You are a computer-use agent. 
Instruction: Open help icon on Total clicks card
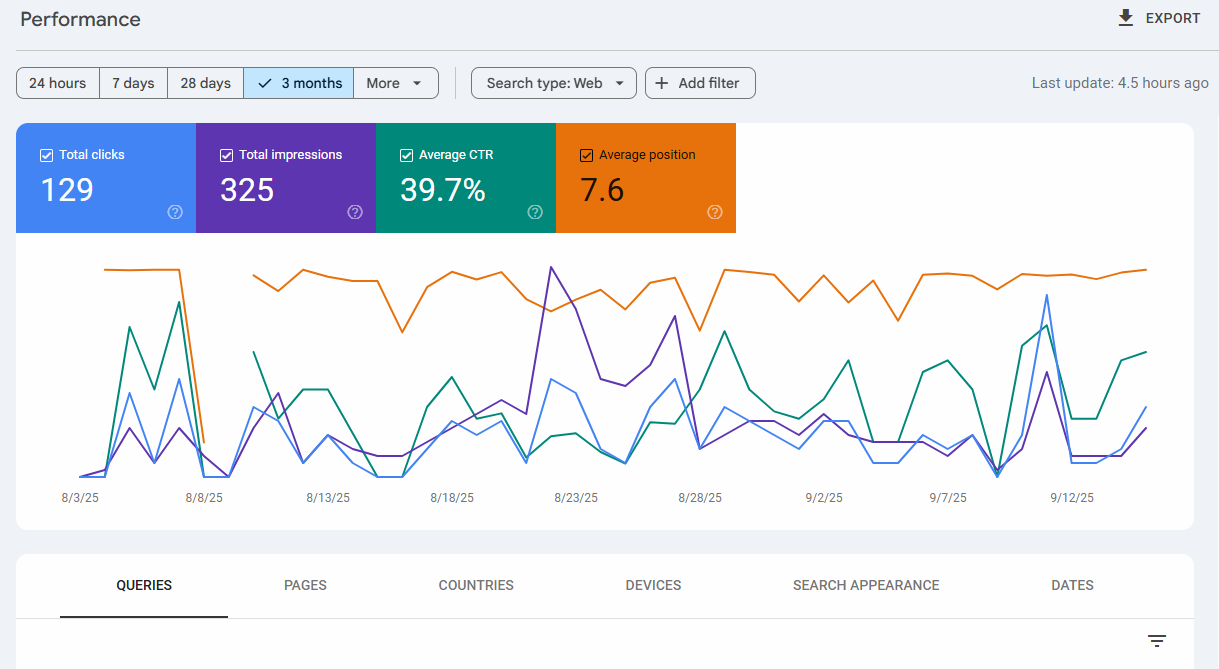tap(175, 212)
